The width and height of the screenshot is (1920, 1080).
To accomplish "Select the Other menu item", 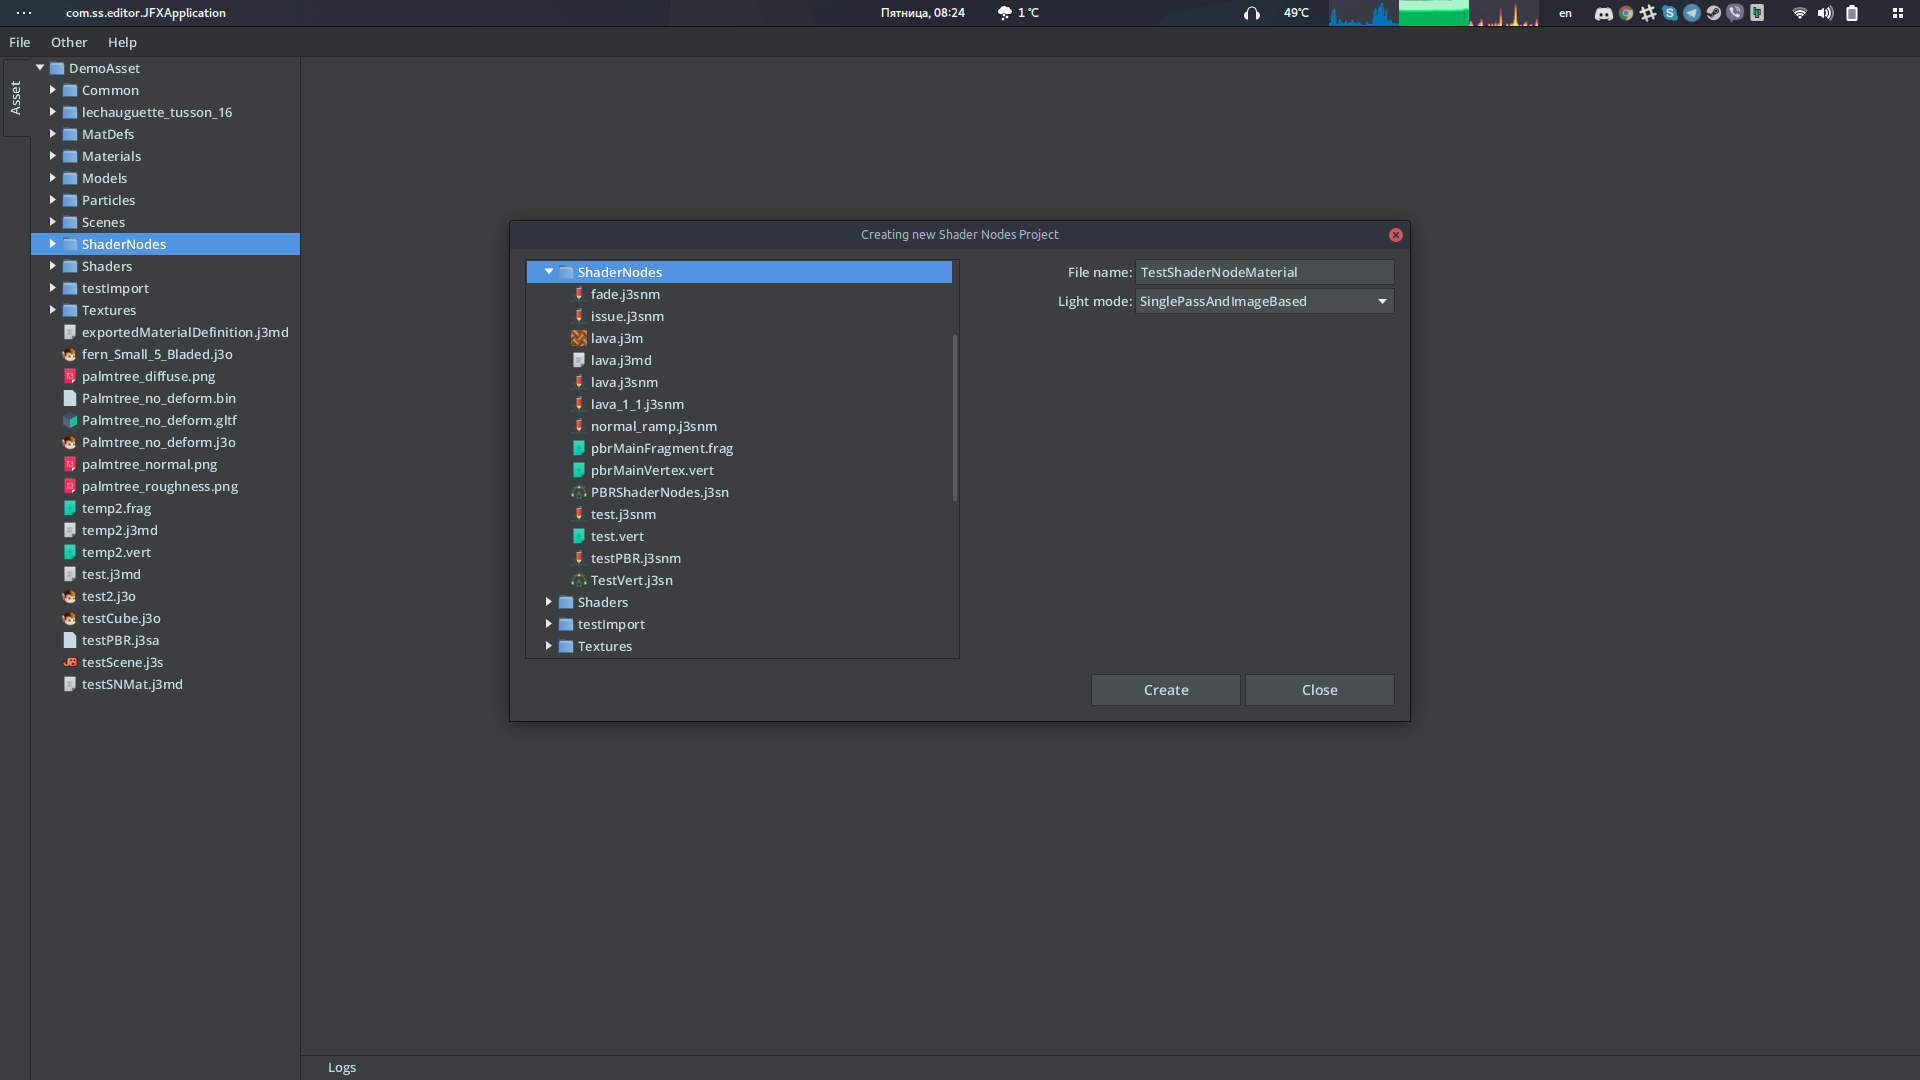I will [x=69, y=42].
